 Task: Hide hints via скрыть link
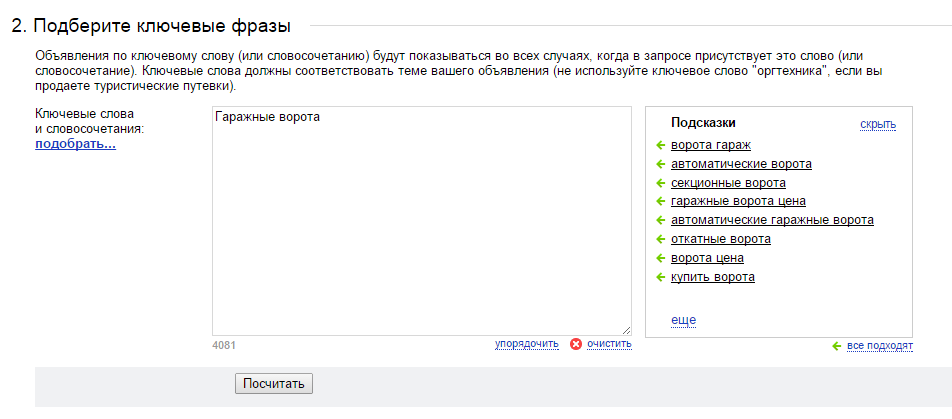pyautogui.click(x=878, y=124)
